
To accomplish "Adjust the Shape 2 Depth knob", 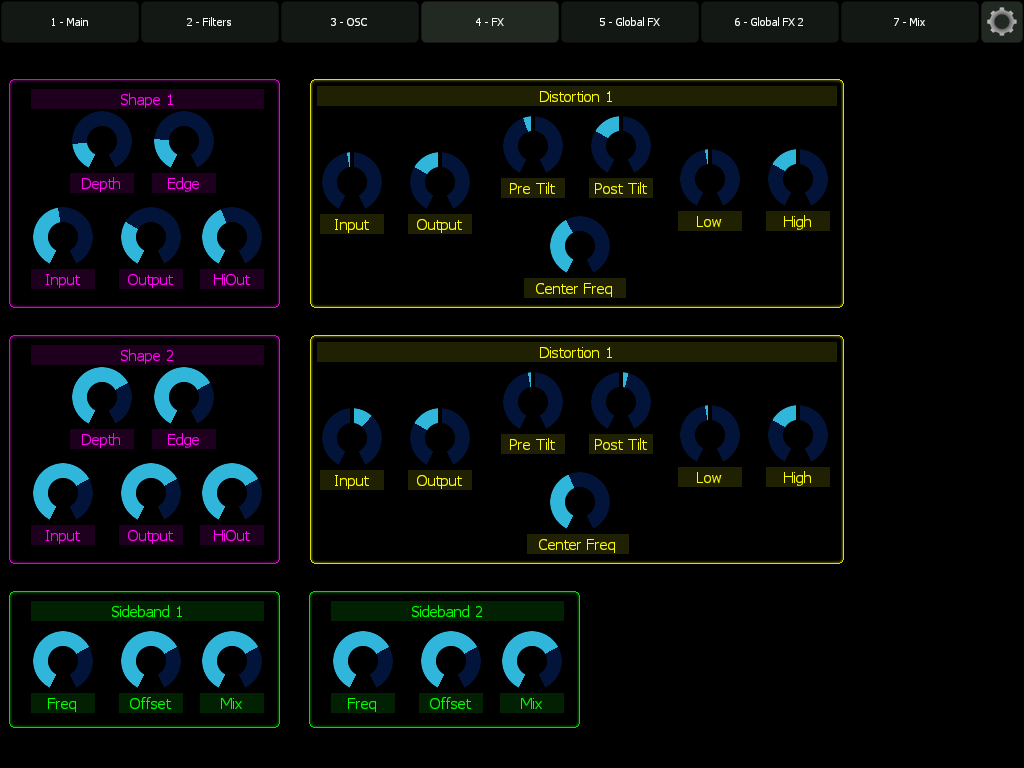I will click(102, 396).
